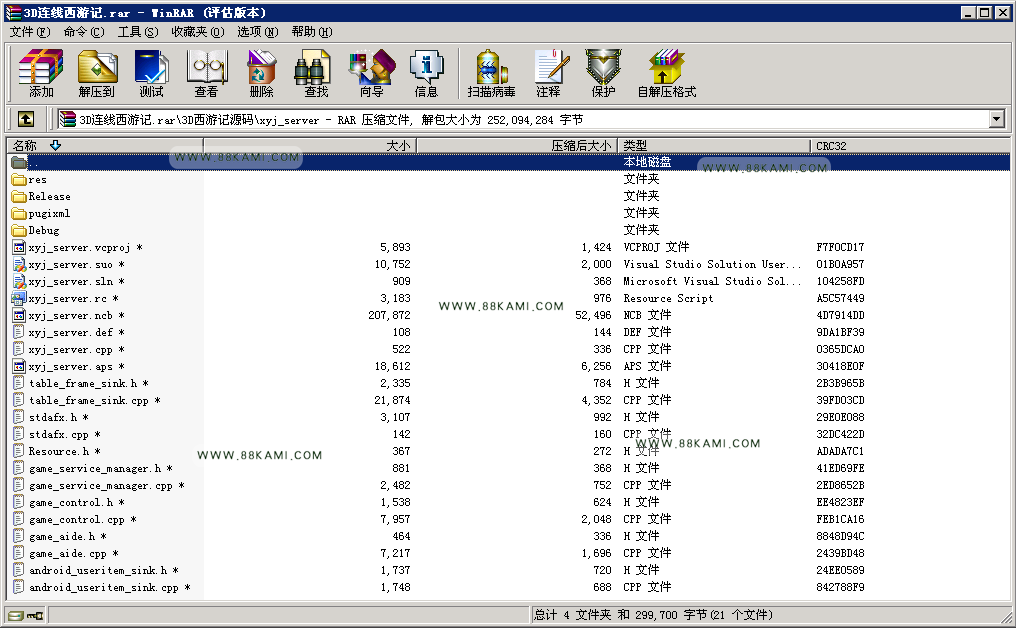Click the 保护 (Protect) shield icon
1016x628 pixels.
pyautogui.click(x=603, y=73)
